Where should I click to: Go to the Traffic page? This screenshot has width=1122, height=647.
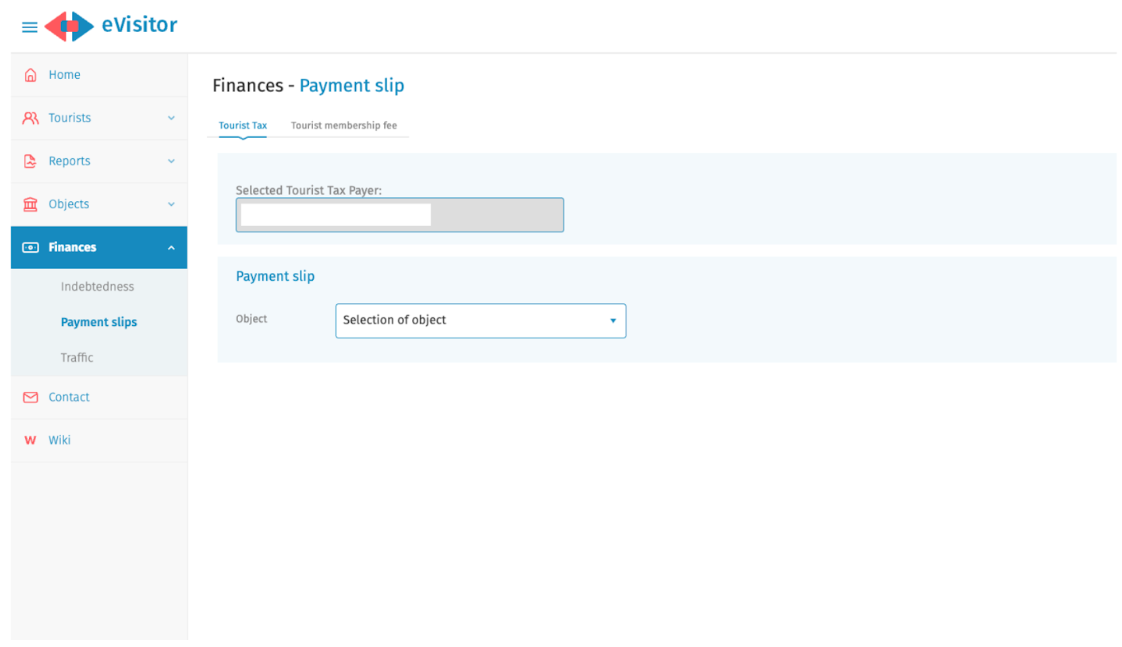pos(77,357)
